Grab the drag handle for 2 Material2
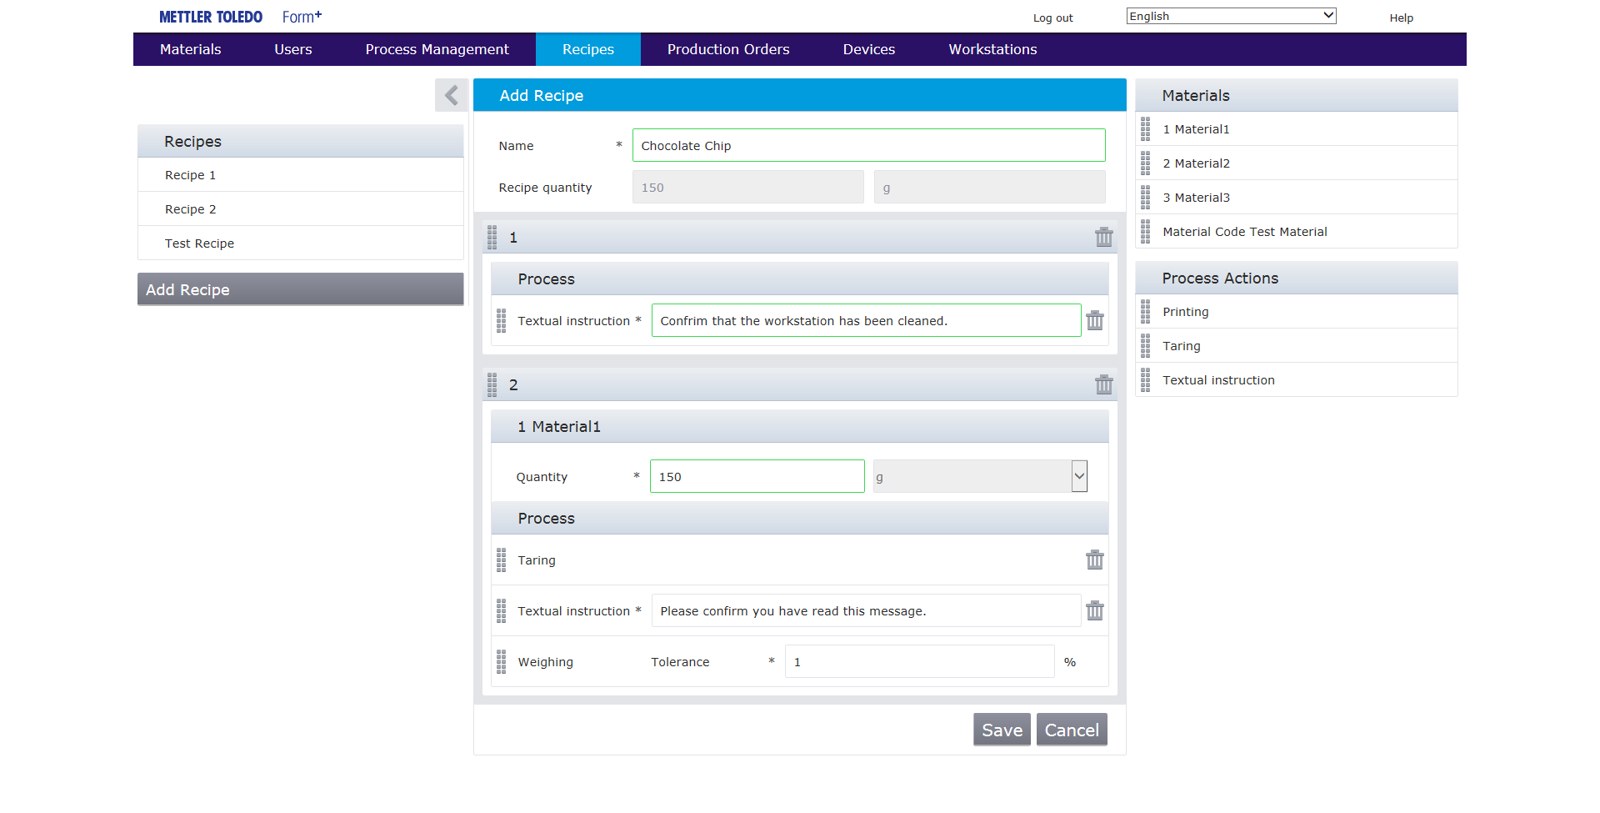Image resolution: width=1600 pixels, height=813 pixels. tap(1145, 163)
